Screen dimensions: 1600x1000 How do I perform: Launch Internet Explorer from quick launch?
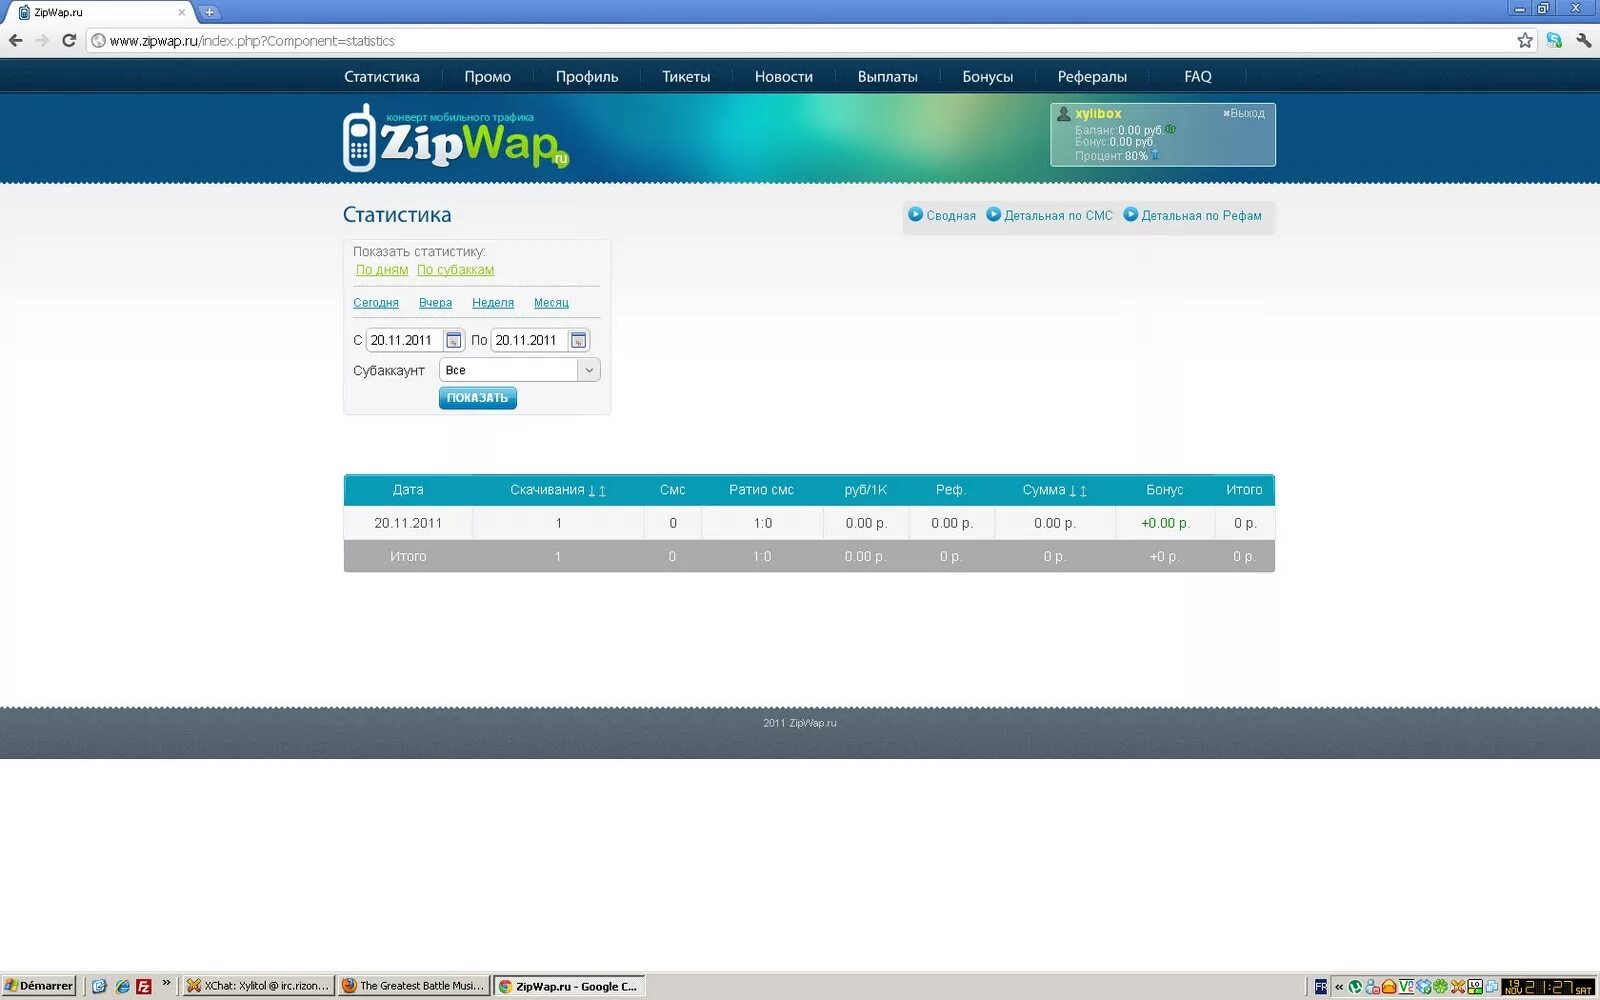click(x=122, y=986)
